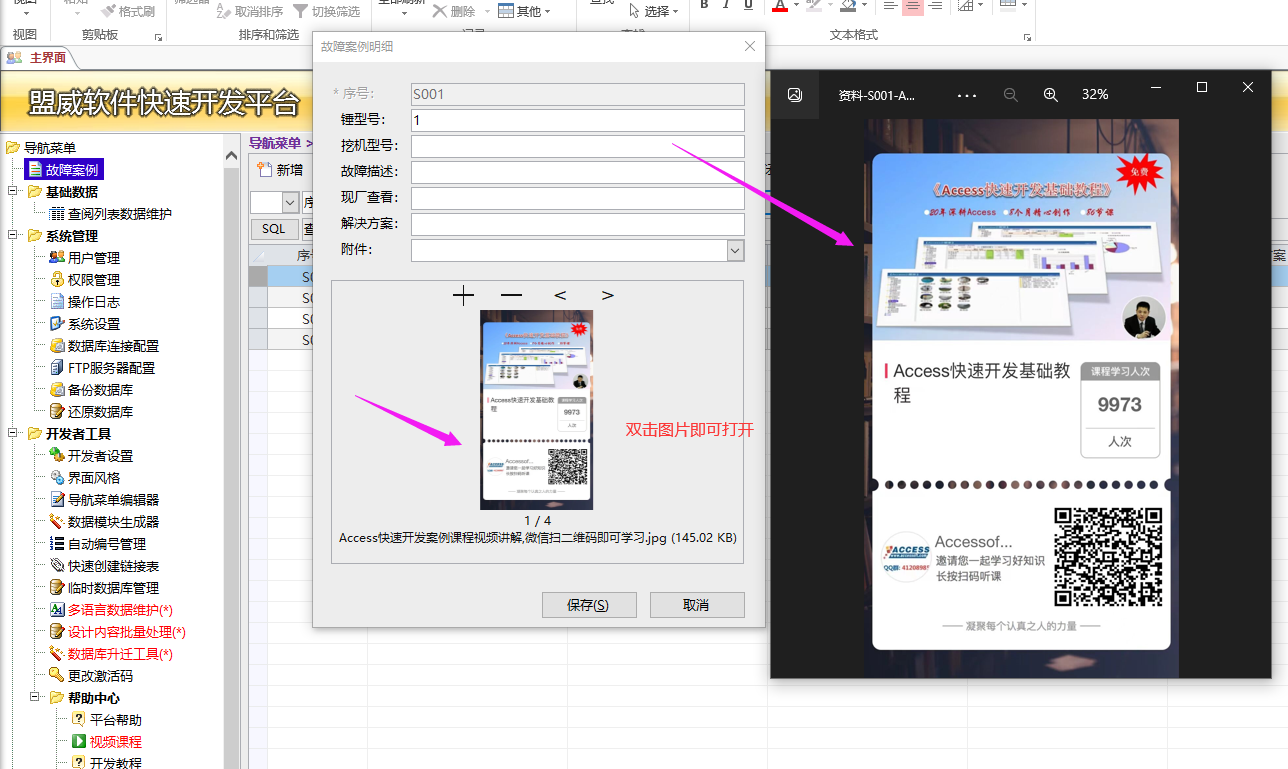This screenshot has height=769, width=1288.
Task: Click the 故障描述 input field
Action: click(x=578, y=172)
